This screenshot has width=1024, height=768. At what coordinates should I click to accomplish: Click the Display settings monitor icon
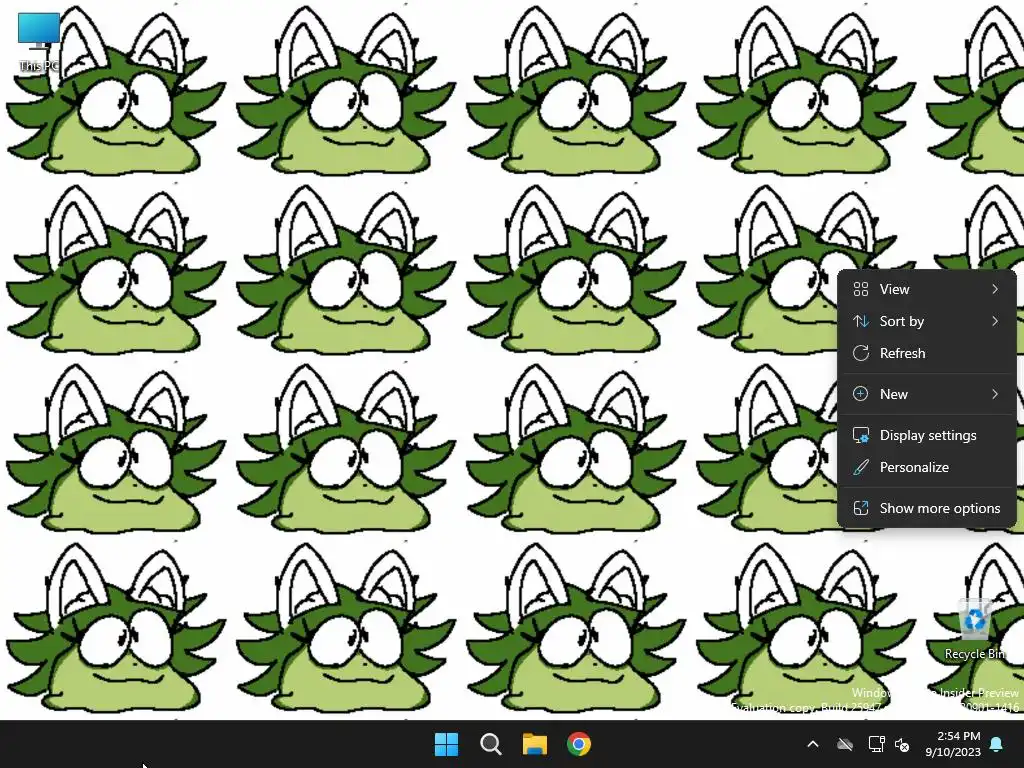click(861, 435)
